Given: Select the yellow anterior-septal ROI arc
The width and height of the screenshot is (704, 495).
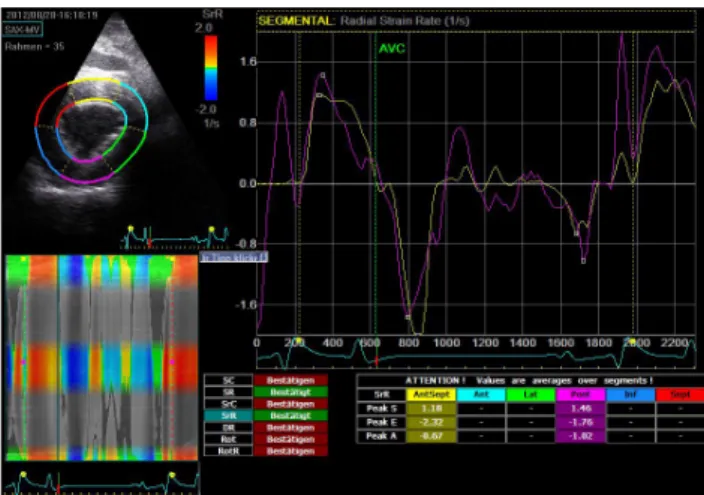Looking at the screenshot, I should [x=95, y=81].
